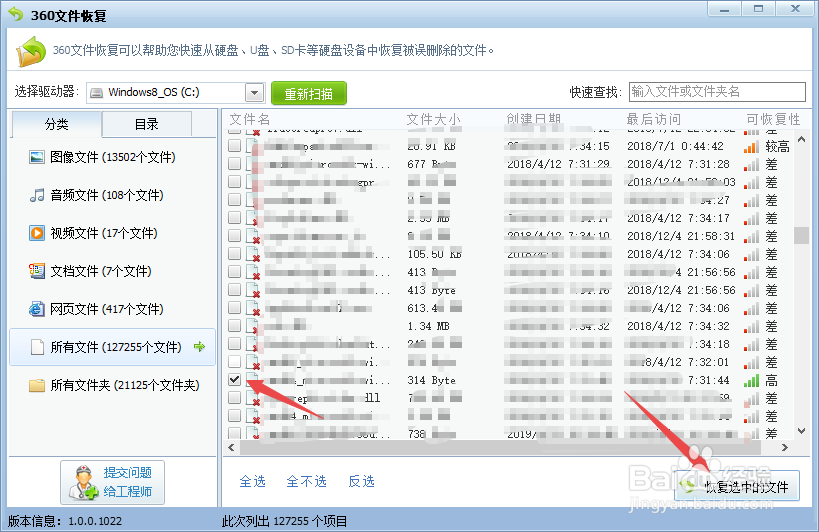Select the 网页文件 browser icon
This screenshot has width=819, height=532.
[x=37, y=309]
